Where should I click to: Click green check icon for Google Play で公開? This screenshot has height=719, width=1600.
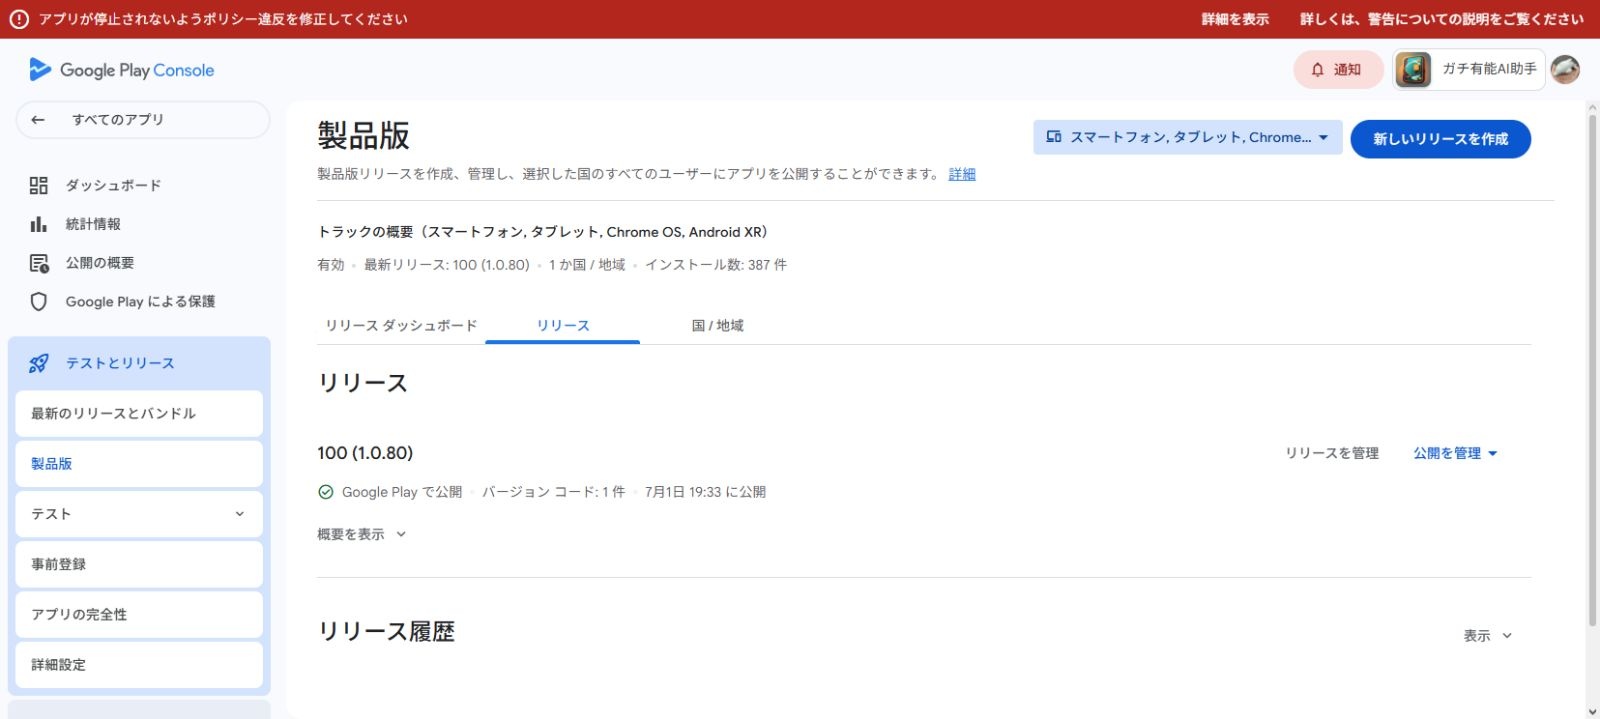click(325, 492)
